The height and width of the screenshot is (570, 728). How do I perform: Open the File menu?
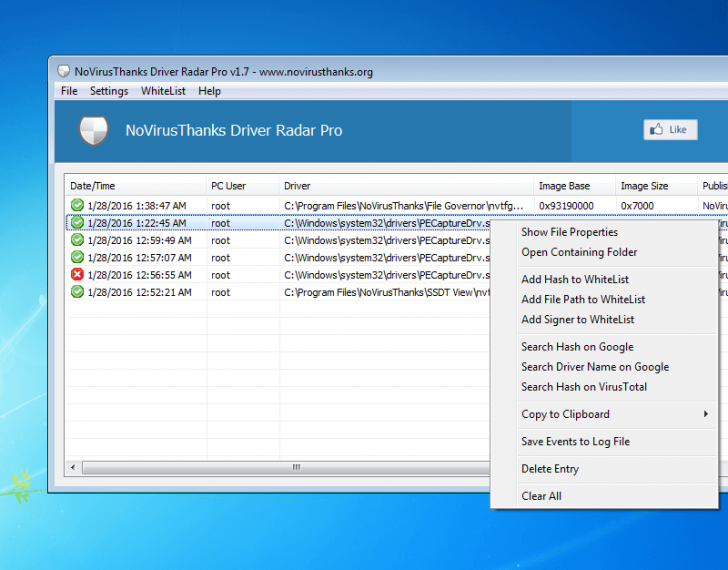point(69,91)
